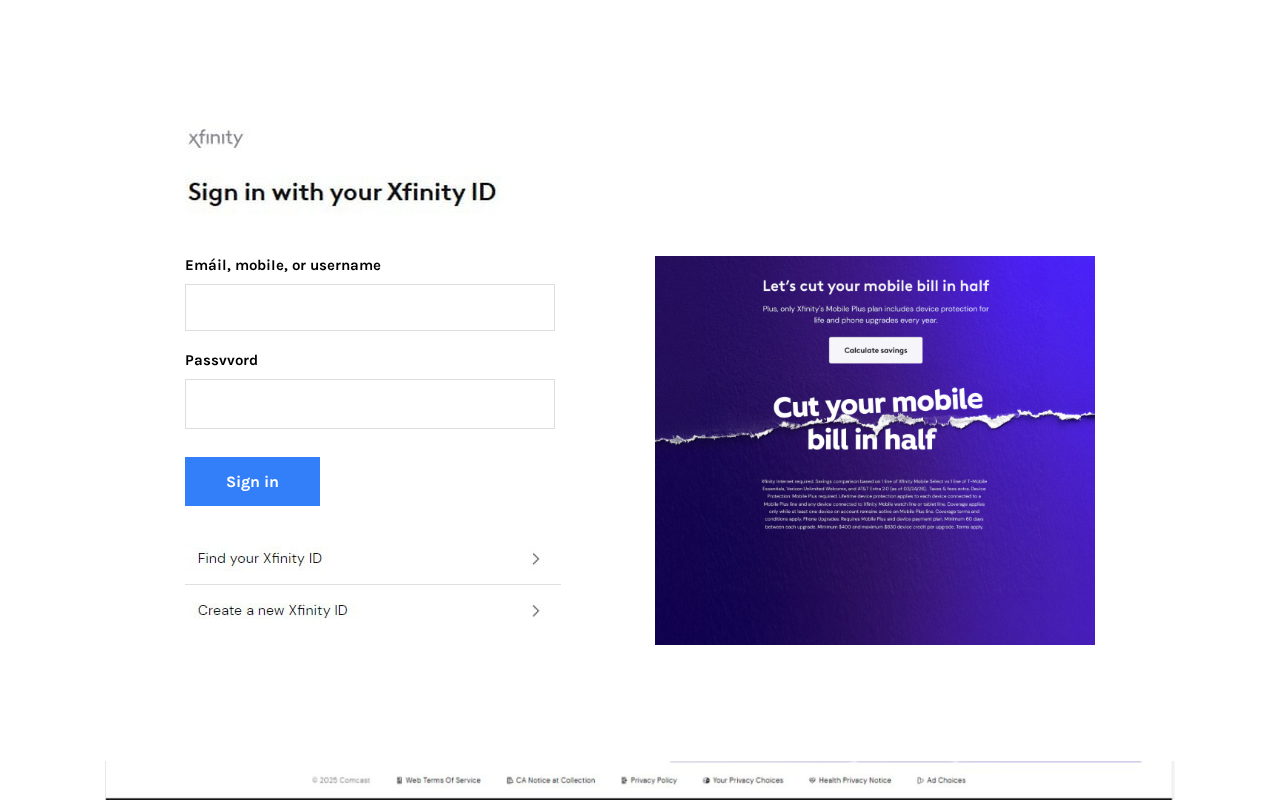Click the Calculate savings button
This screenshot has height=800, width=1280.
(x=876, y=350)
